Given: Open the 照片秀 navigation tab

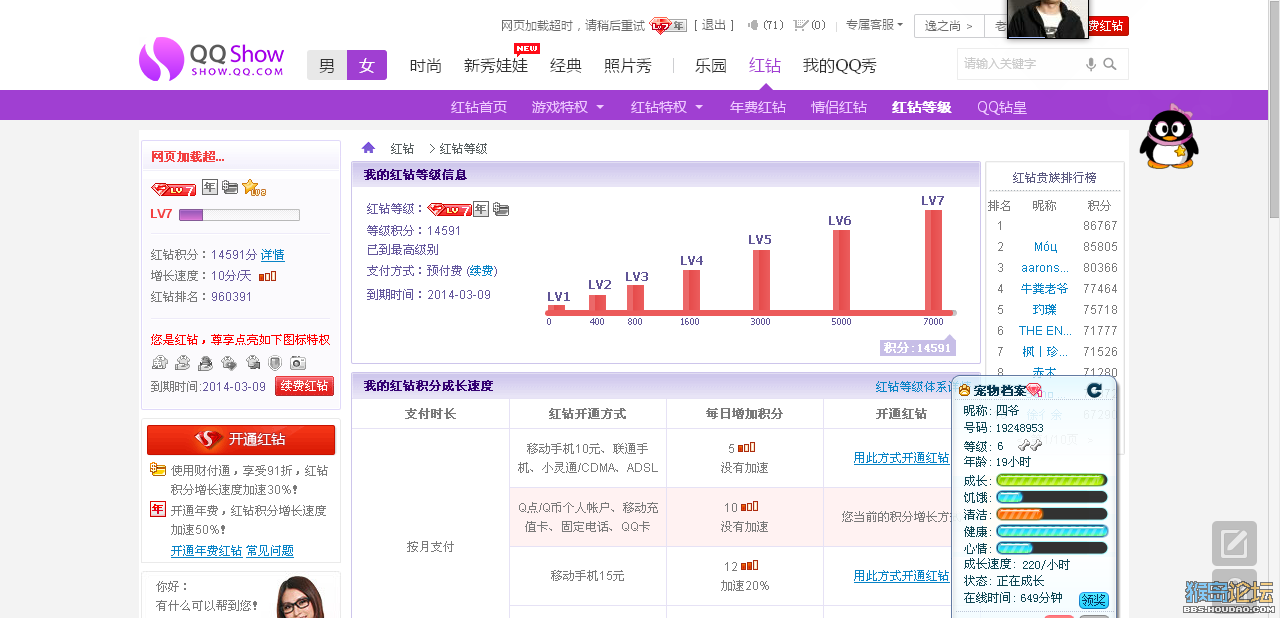Looking at the screenshot, I should coord(628,66).
